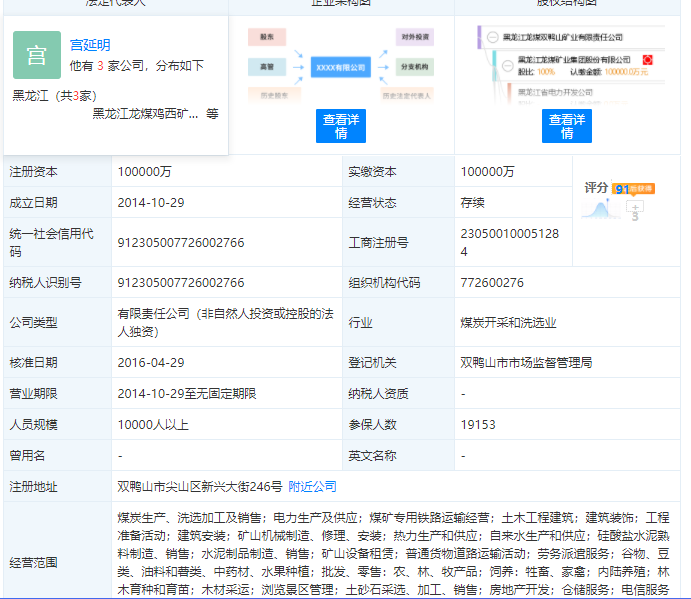Click company type 有限责任公司 value
Image resolution: width=691 pixels, height=599 pixels.
click(x=225, y=323)
